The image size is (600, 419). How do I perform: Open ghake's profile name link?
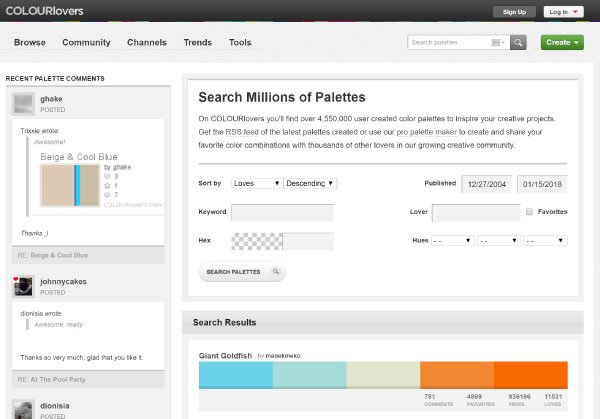coord(51,99)
